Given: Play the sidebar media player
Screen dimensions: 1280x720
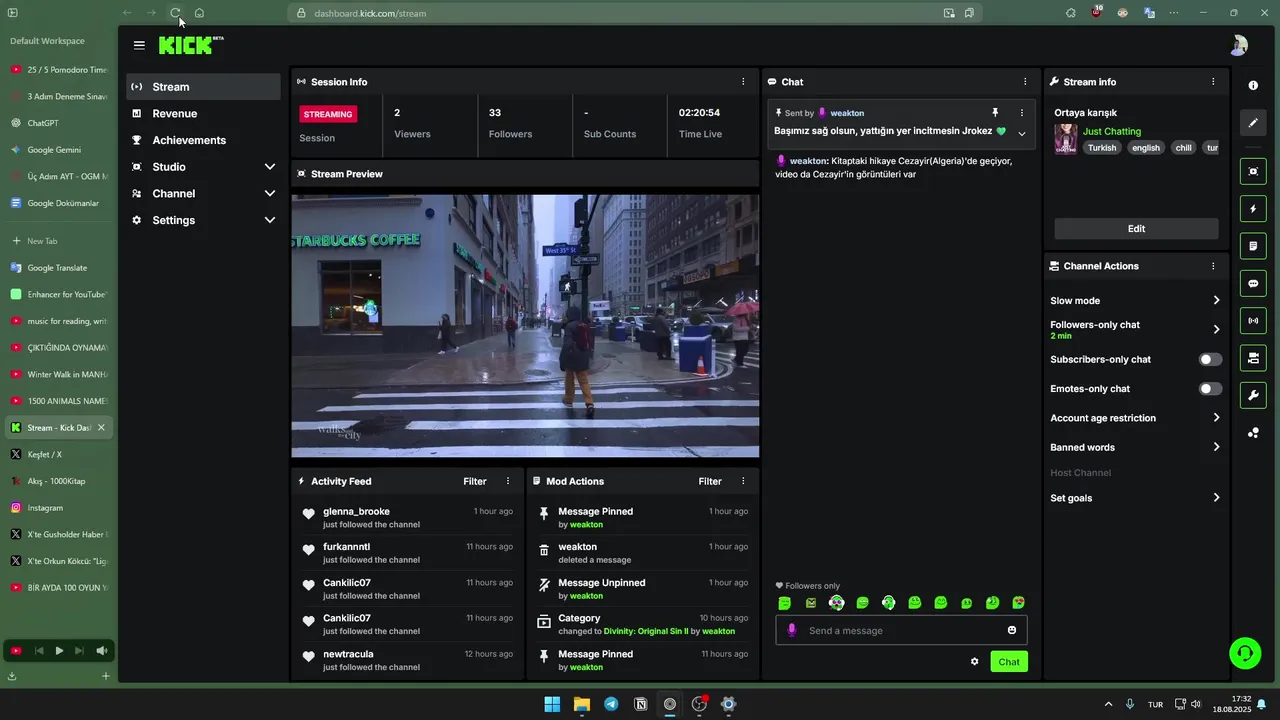Looking at the screenshot, I should click(59, 651).
